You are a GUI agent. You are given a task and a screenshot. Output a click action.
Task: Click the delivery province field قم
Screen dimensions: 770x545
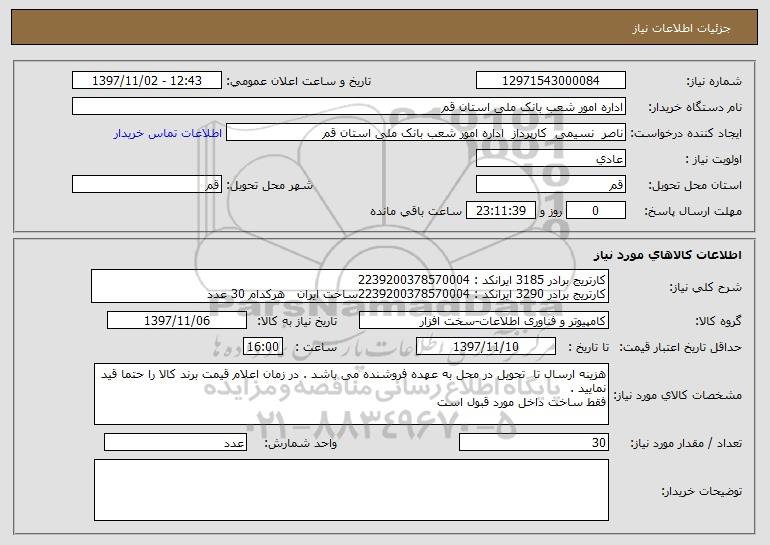coord(550,185)
